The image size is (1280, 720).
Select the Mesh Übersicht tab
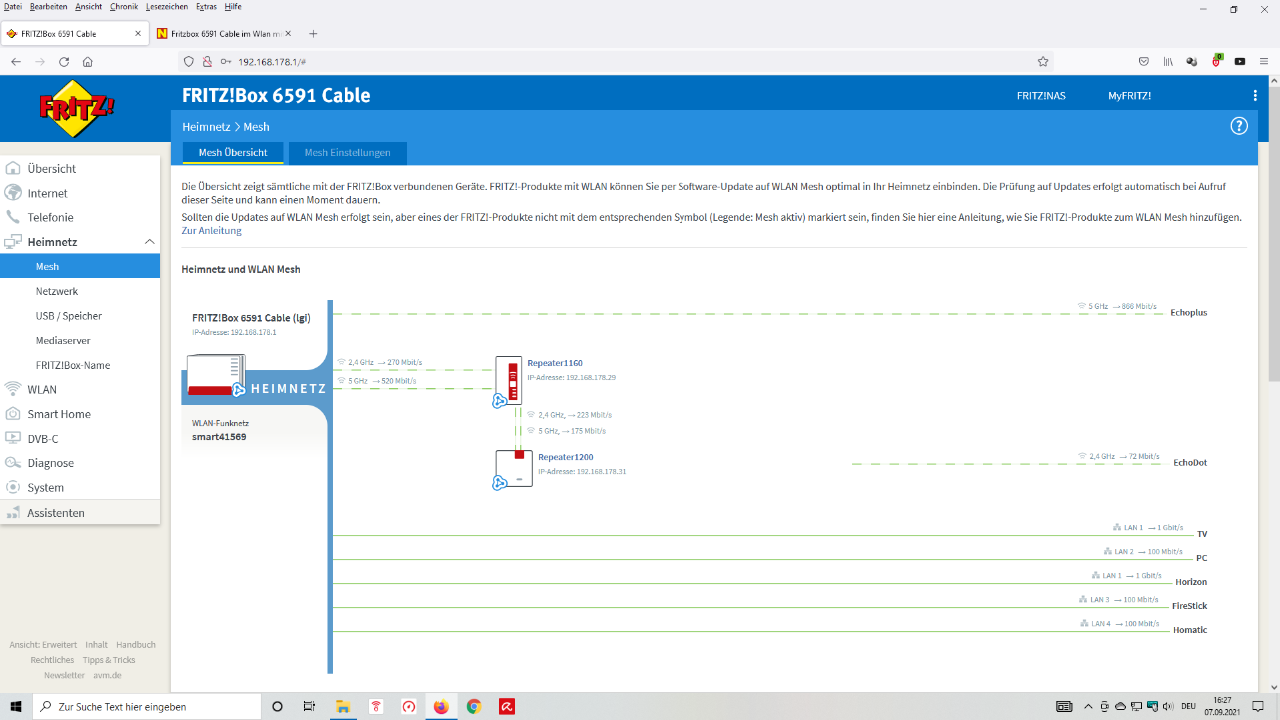tap(233, 153)
